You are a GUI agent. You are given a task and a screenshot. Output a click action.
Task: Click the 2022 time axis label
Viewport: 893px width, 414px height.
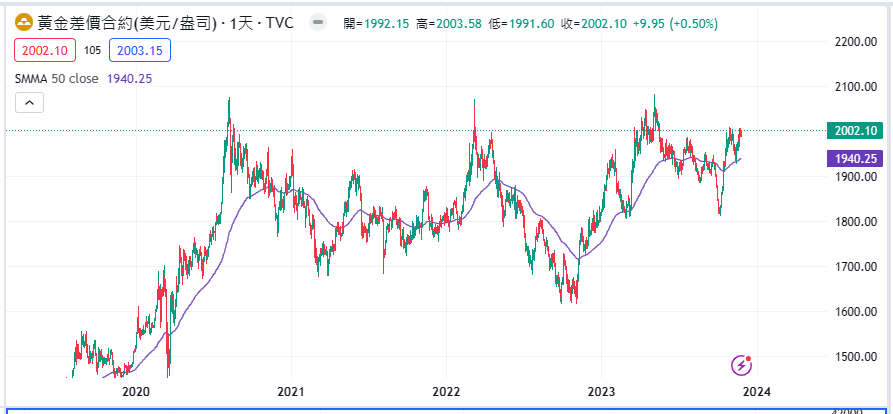point(446,392)
